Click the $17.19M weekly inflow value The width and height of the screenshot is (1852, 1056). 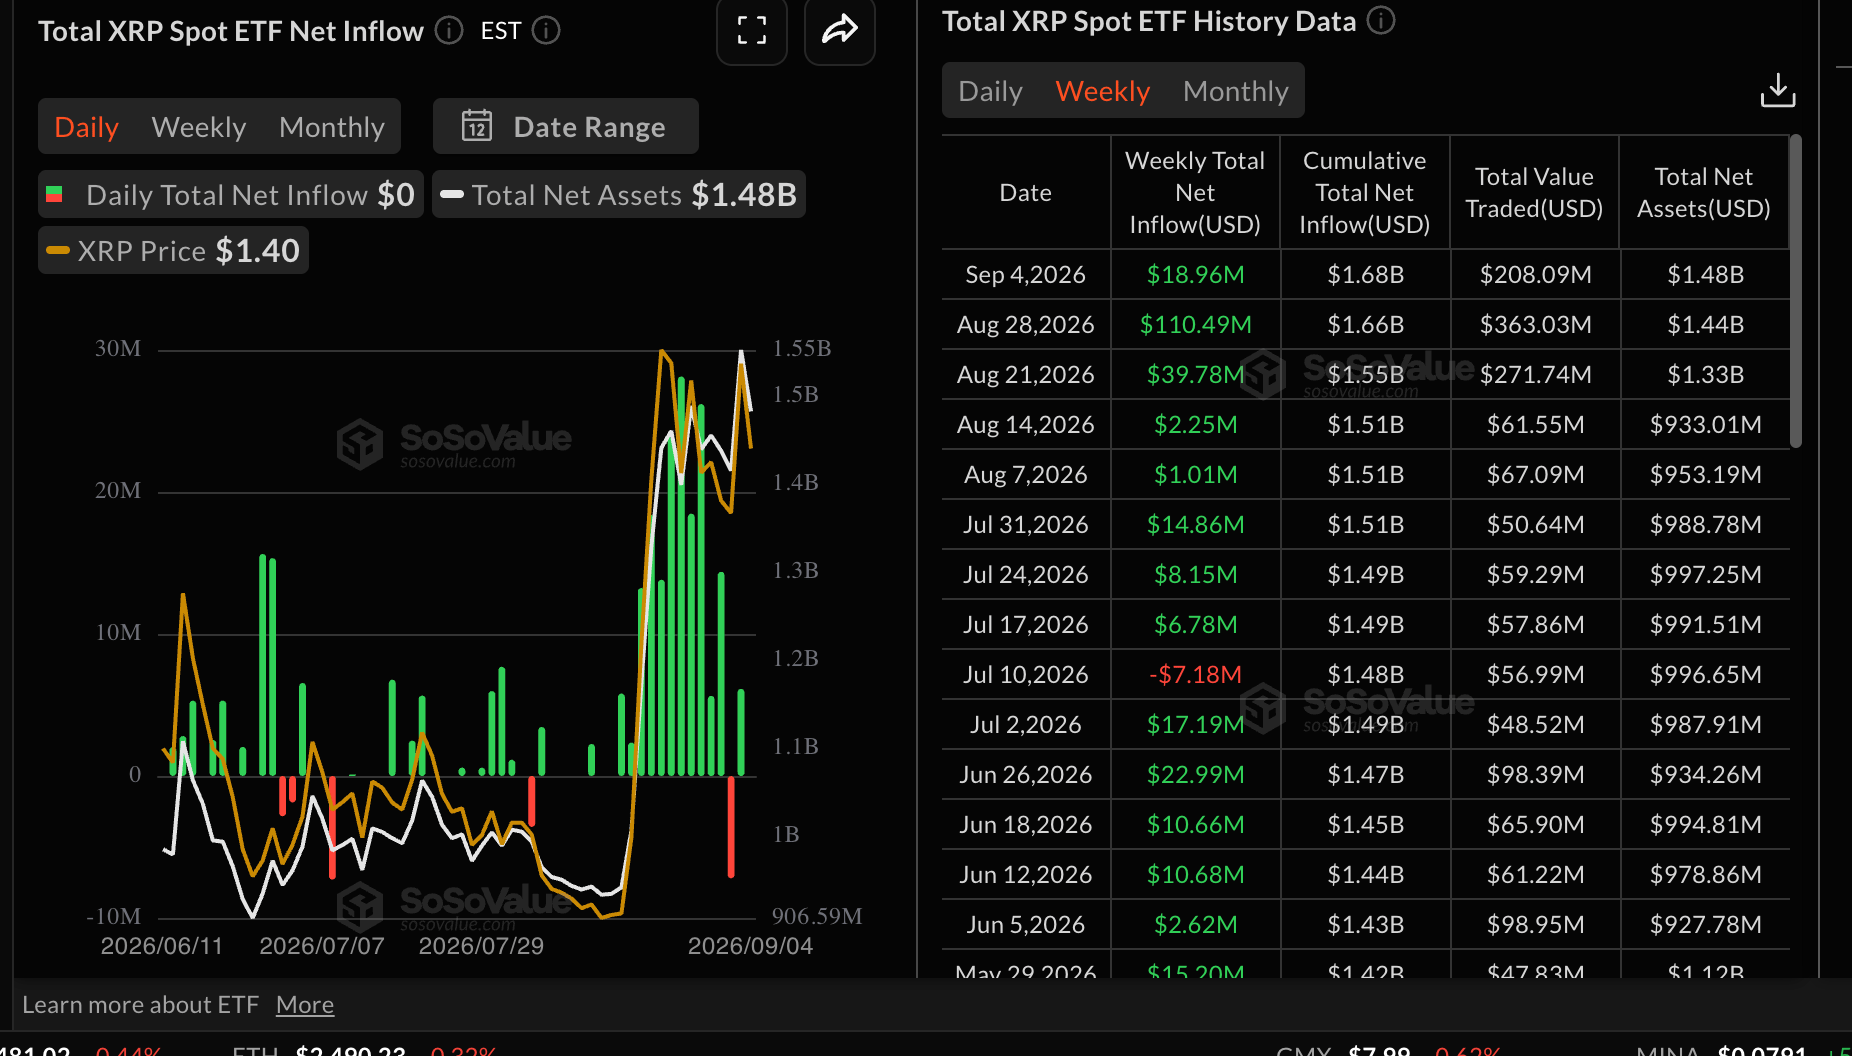1196,724
